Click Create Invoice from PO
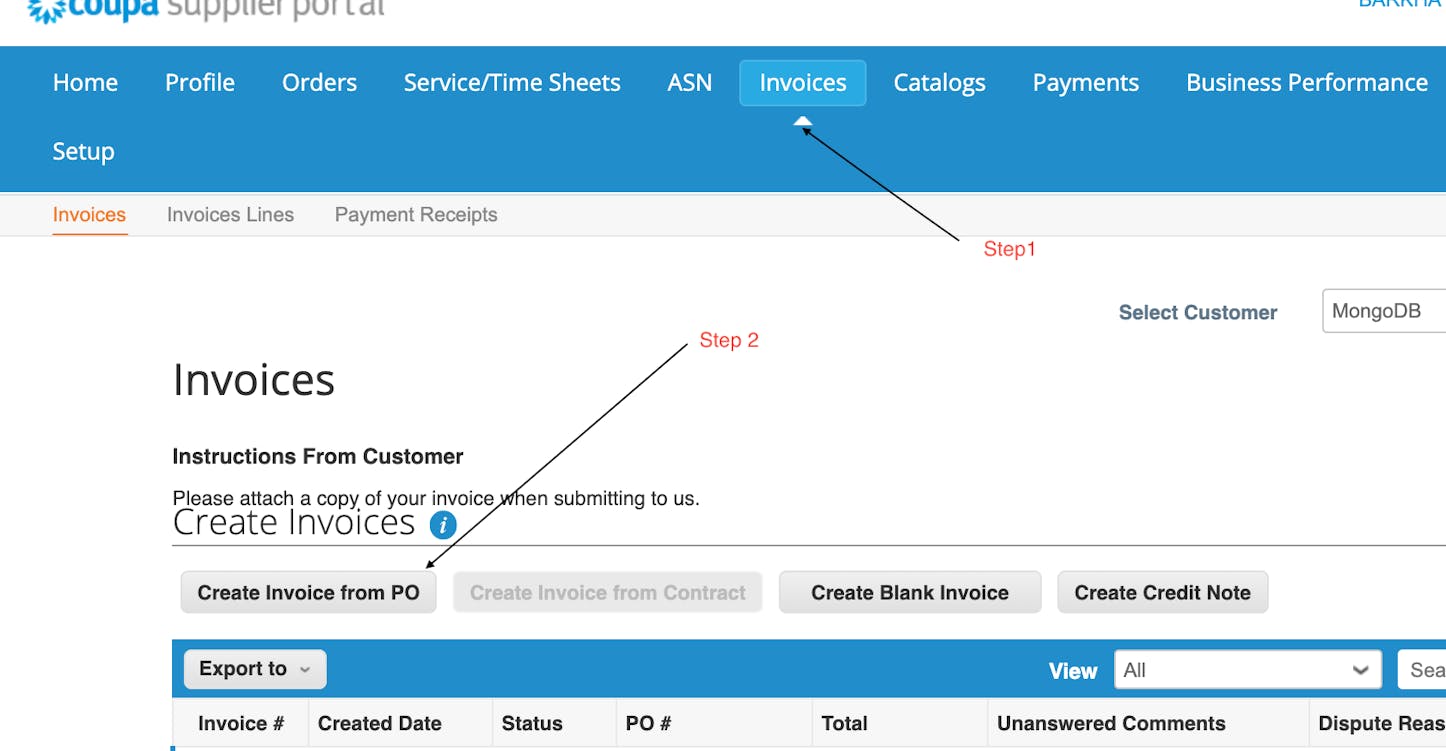Viewport: 1446px width, 751px height. (308, 592)
